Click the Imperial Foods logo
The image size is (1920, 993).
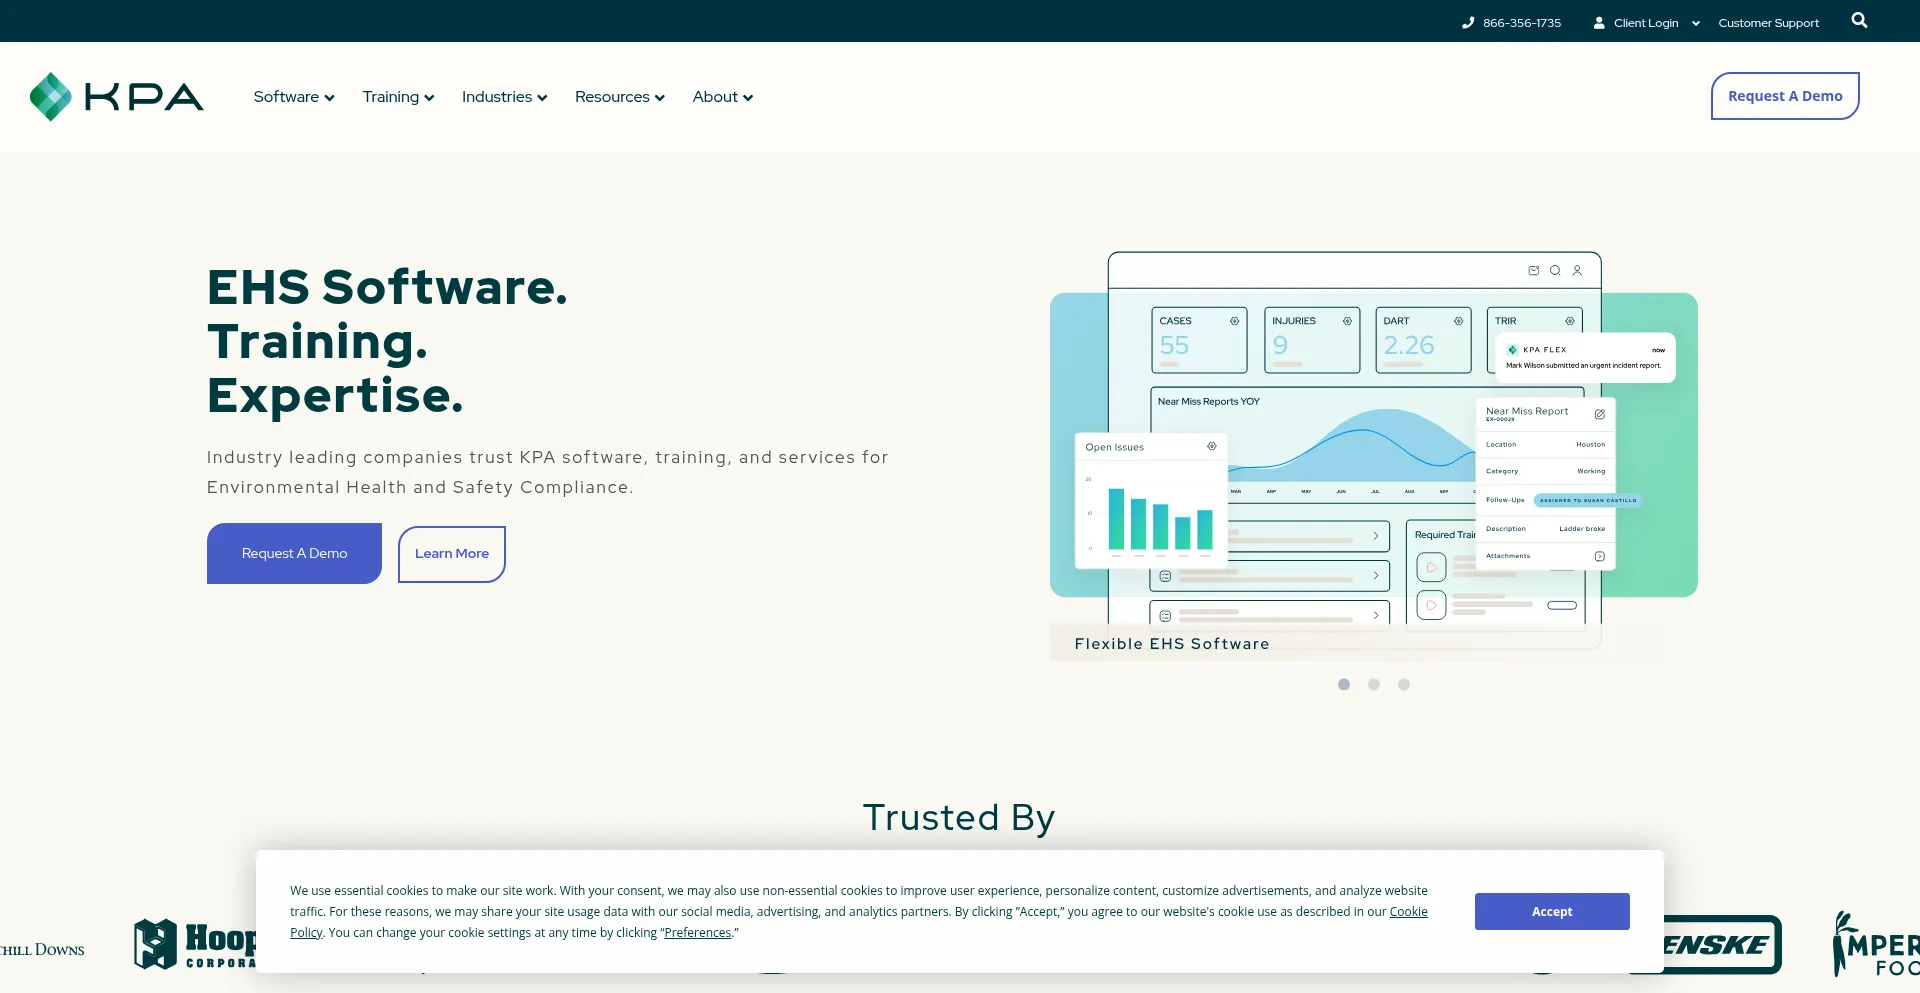pos(1876,944)
